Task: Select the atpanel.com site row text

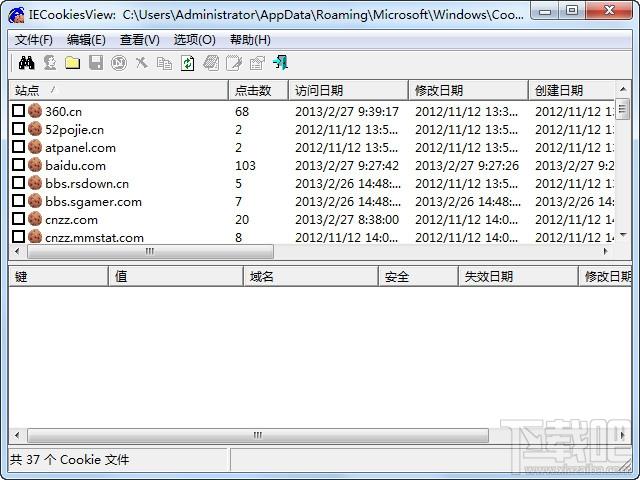Action: tap(80, 147)
